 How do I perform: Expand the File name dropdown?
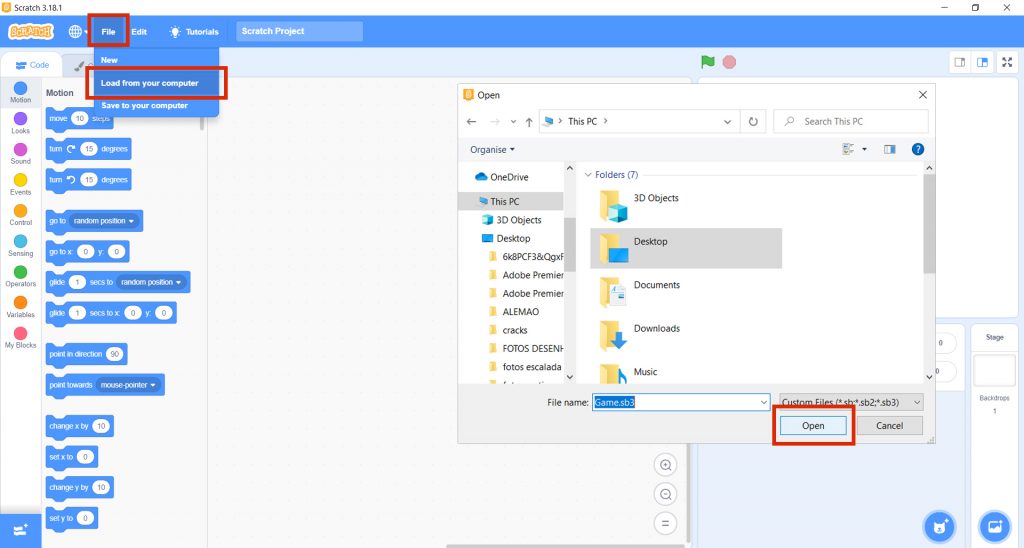763,402
